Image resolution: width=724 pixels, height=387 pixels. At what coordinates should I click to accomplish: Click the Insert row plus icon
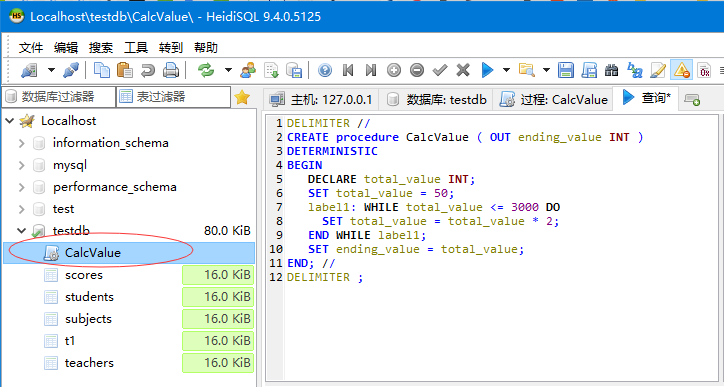[x=394, y=70]
